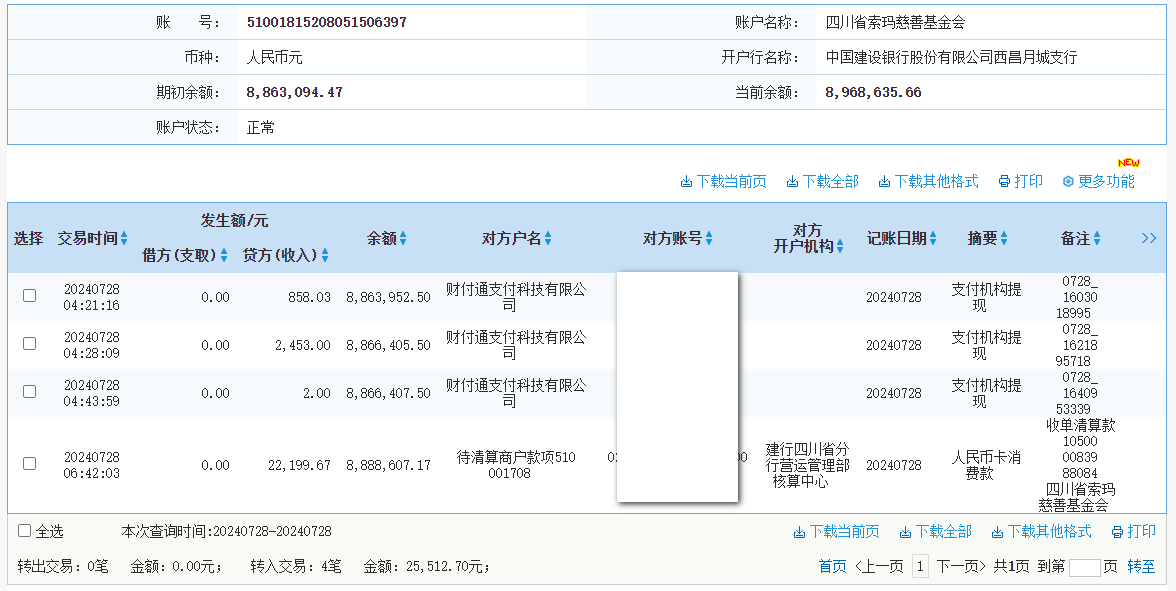Click the opening balance 8,863,094.47
Viewport: 1176px width, 591px height.
pos(294,92)
